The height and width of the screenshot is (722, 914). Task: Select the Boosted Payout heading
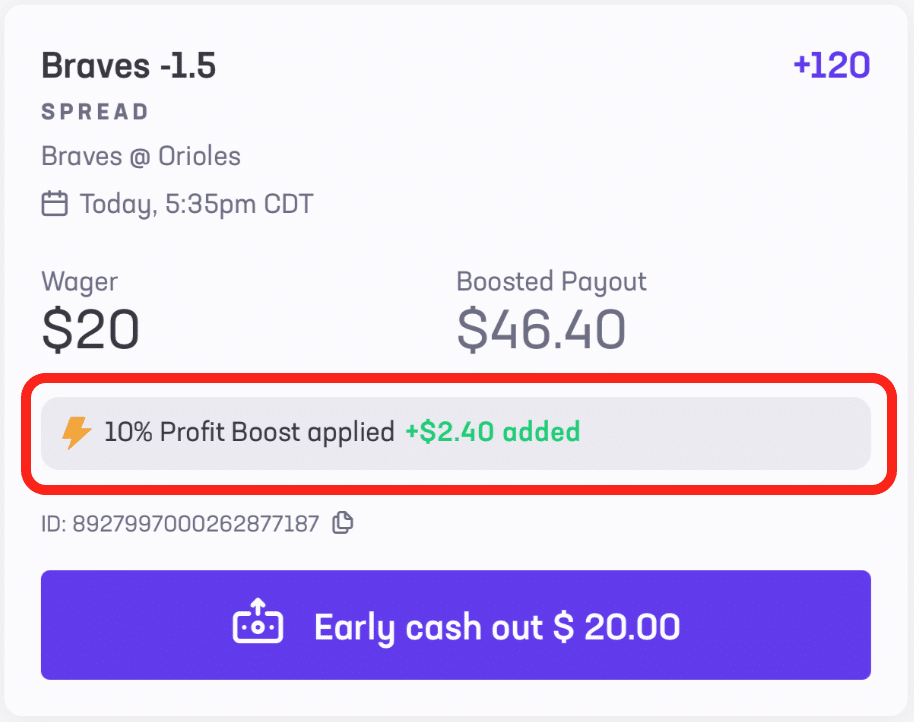(x=551, y=281)
